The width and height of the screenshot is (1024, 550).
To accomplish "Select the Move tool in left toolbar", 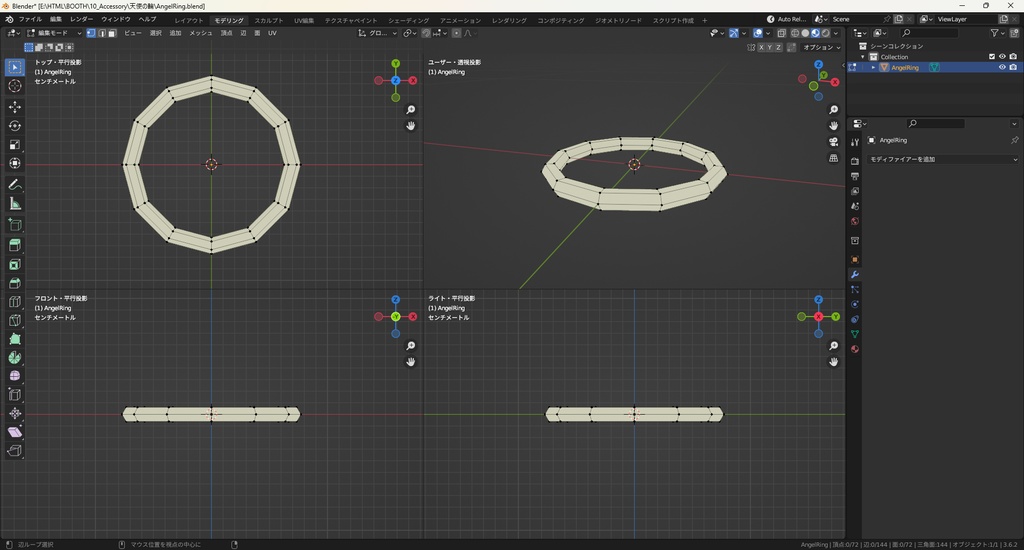I will coord(15,106).
